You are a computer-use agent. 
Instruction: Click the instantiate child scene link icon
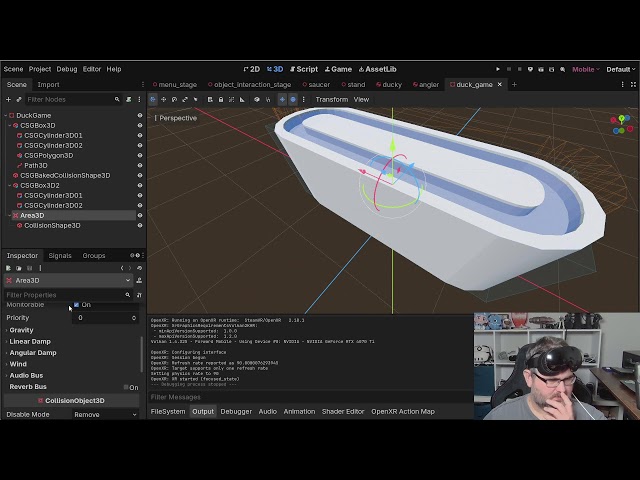[19, 99]
